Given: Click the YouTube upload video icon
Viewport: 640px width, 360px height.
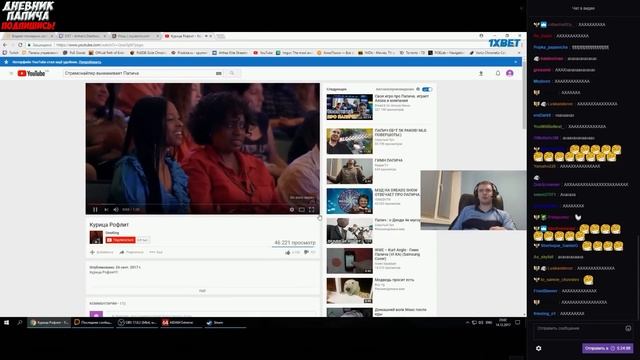Looking at the screenshot, I should coord(481,73).
